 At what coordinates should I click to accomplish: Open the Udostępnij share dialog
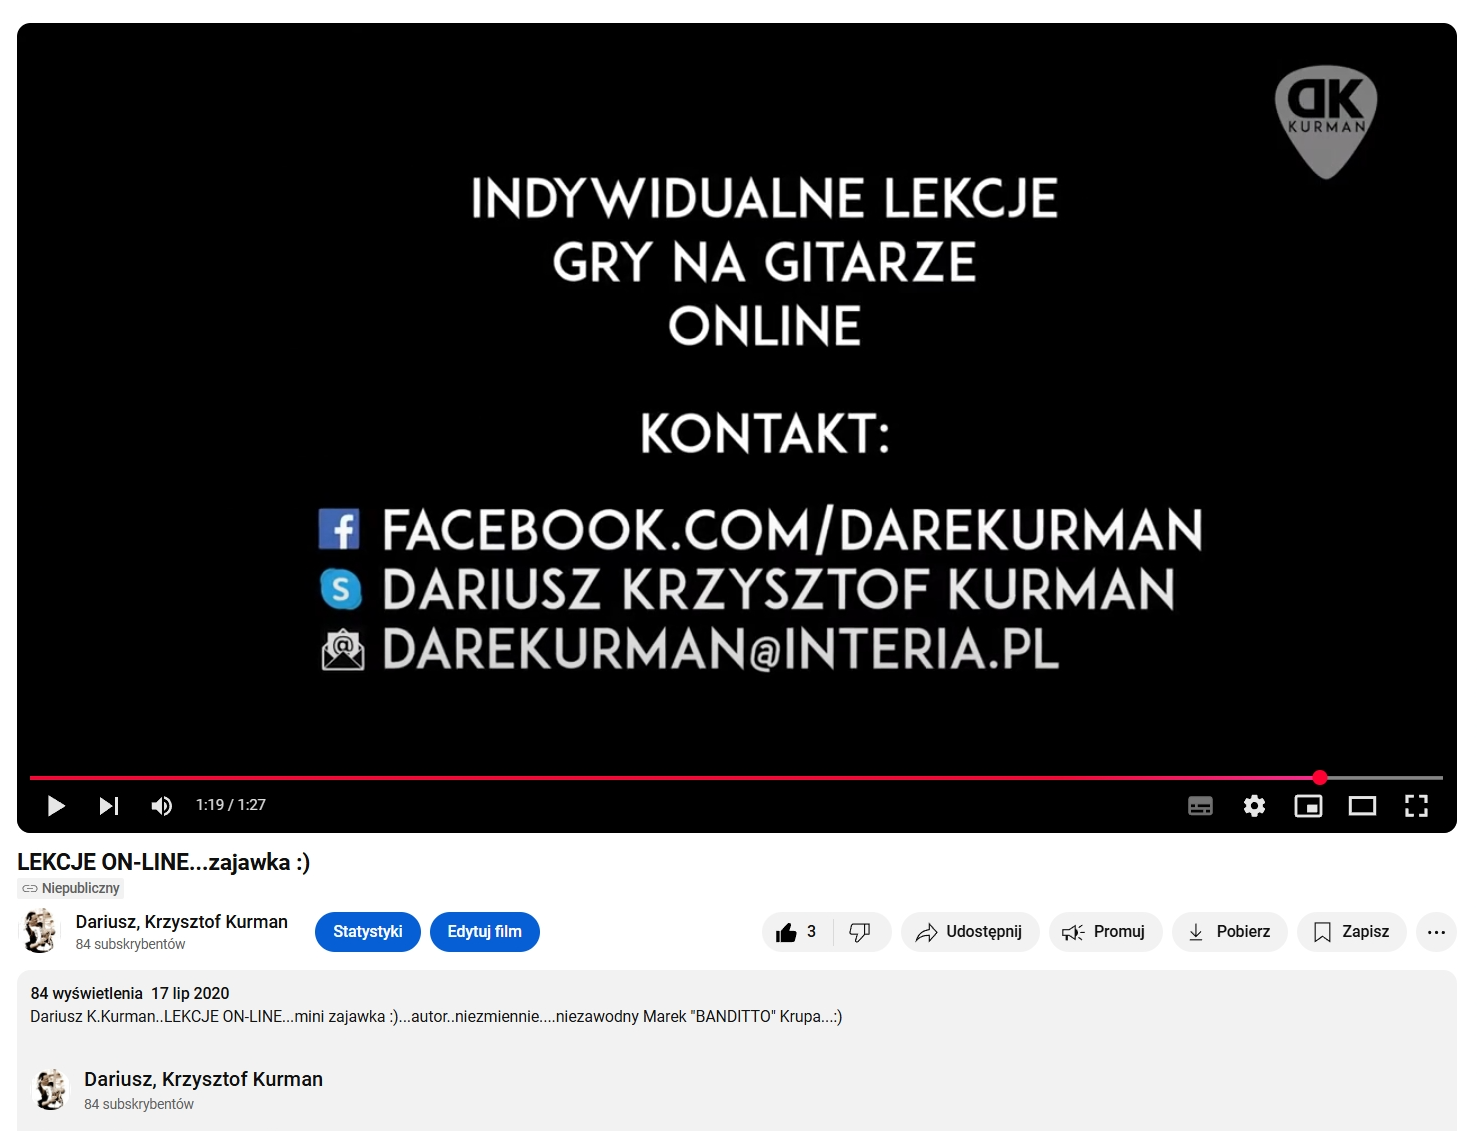point(970,932)
